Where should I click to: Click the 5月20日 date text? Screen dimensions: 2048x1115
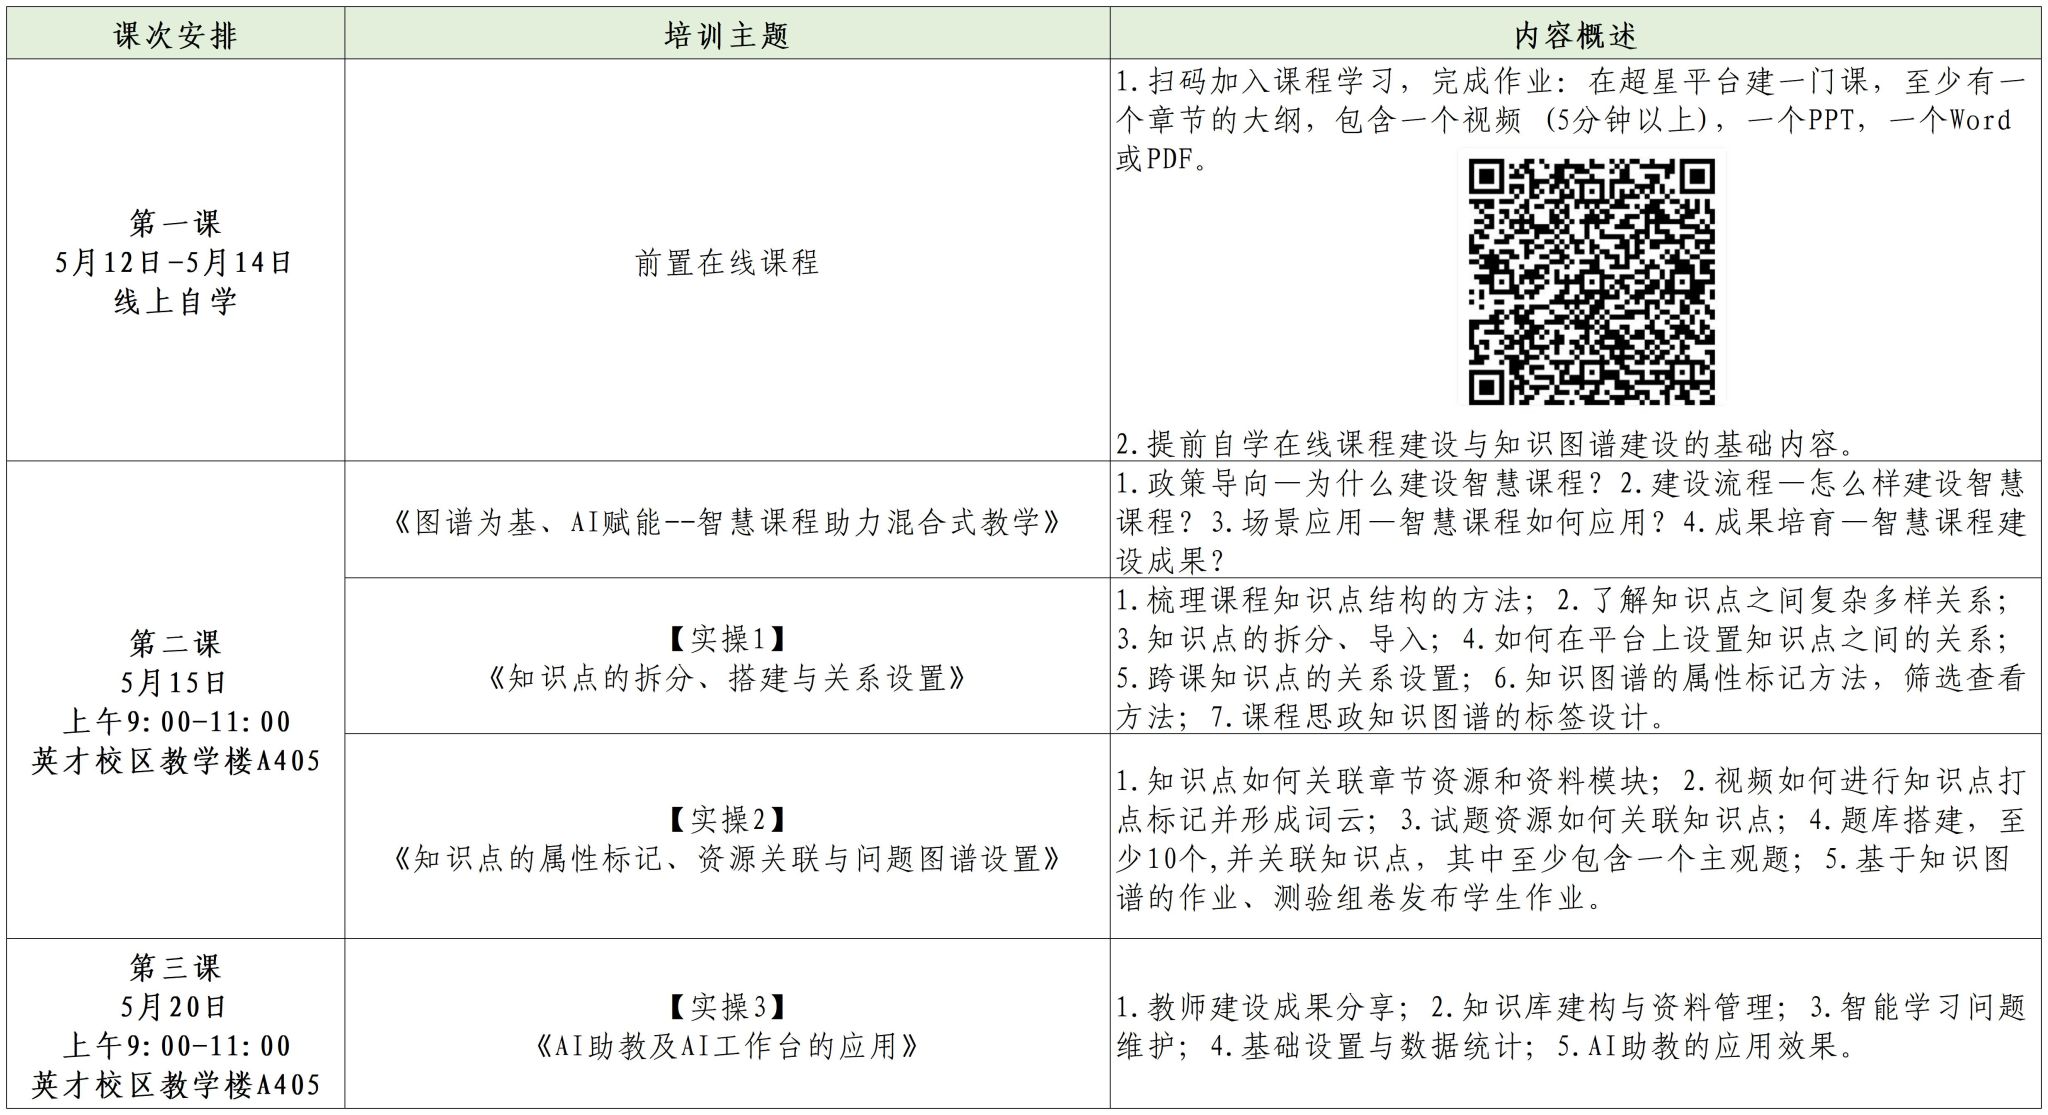click(x=175, y=1006)
